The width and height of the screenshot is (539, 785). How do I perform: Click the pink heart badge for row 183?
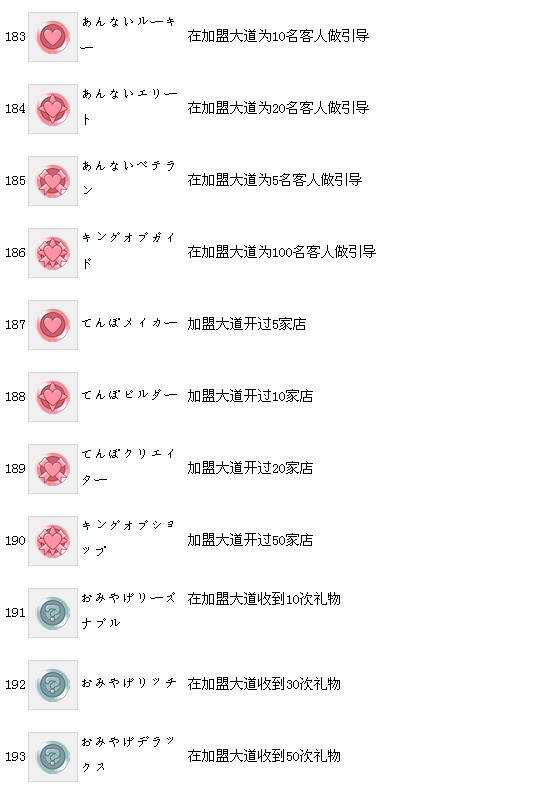tap(53, 37)
